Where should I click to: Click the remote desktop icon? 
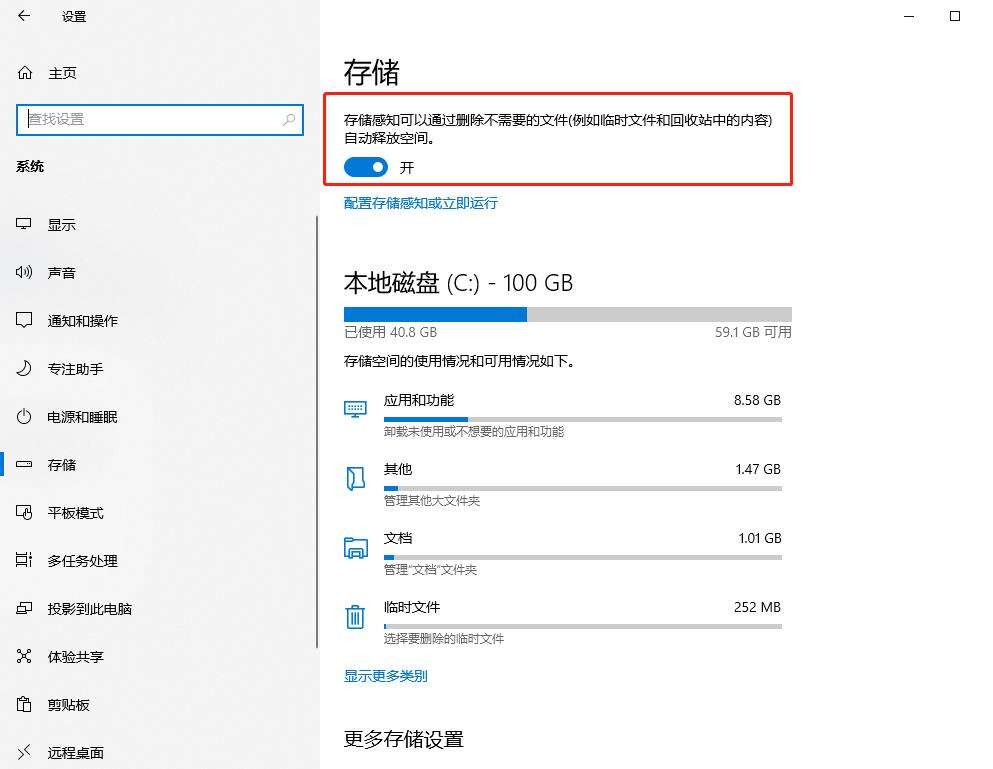click(24, 752)
